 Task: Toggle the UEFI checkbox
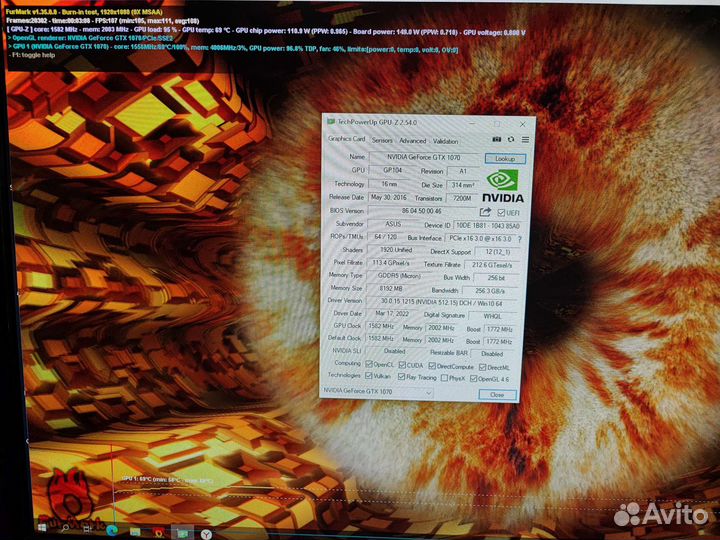coord(501,213)
